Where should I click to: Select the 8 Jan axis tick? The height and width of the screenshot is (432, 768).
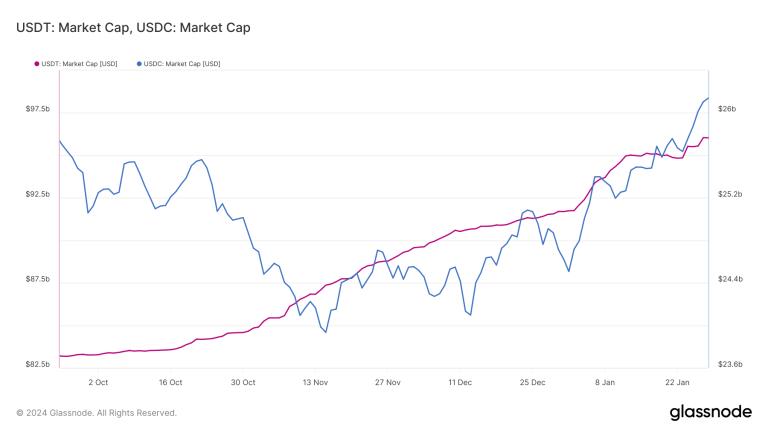(x=605, y=382)
